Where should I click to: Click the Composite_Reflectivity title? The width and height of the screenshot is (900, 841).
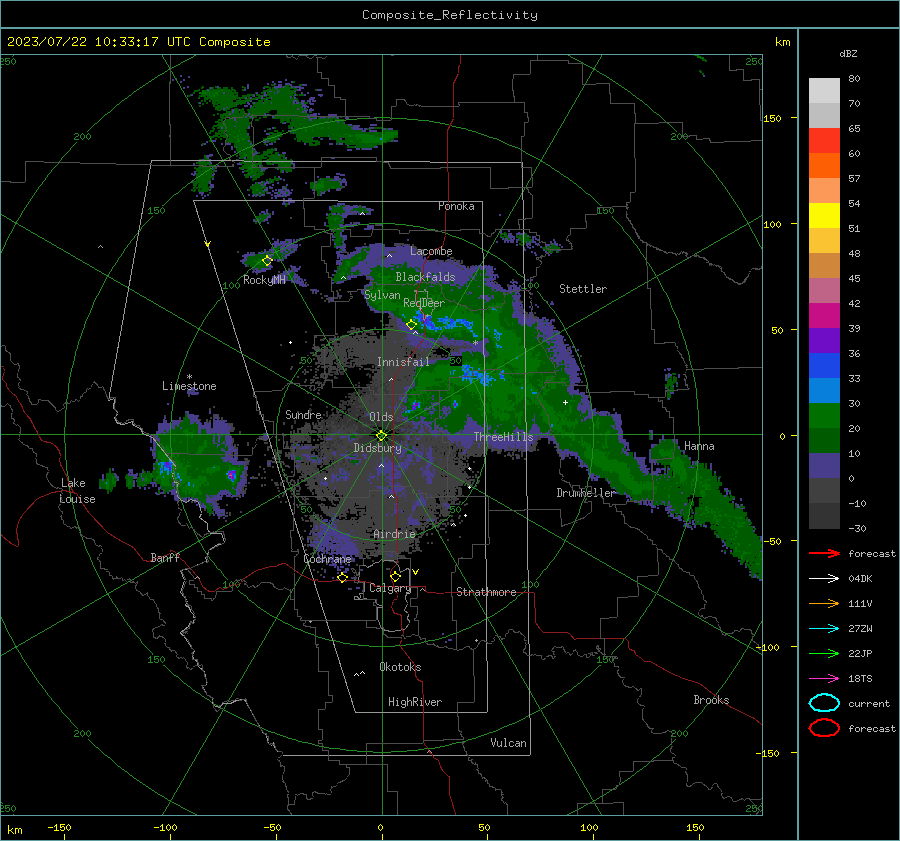coord(450,15)
